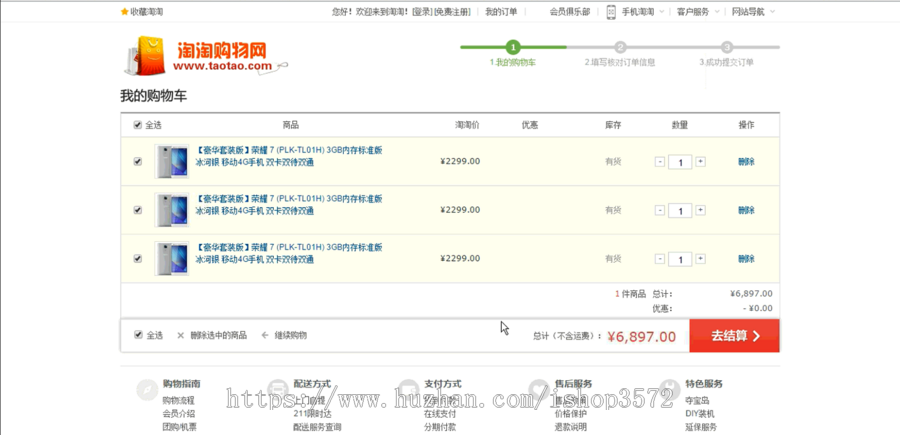The height and width of the screenshot is (435, 900).
Task: Open the second row's phone thumbnail
Action: 172,210
